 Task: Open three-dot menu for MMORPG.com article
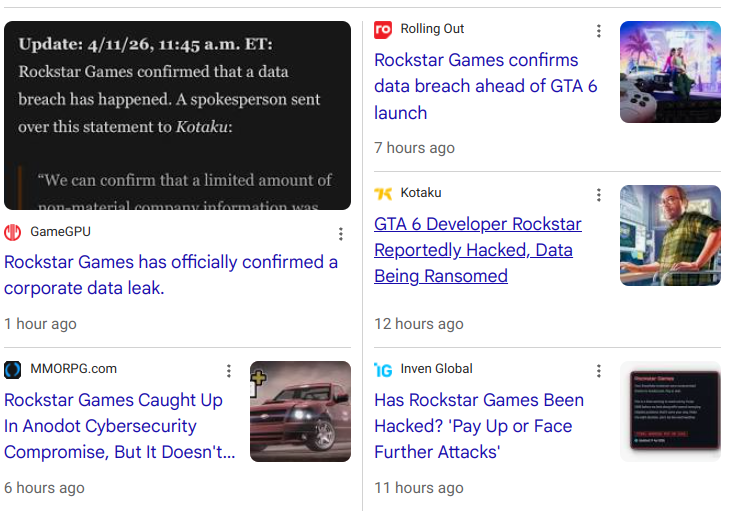coord(229,371)
